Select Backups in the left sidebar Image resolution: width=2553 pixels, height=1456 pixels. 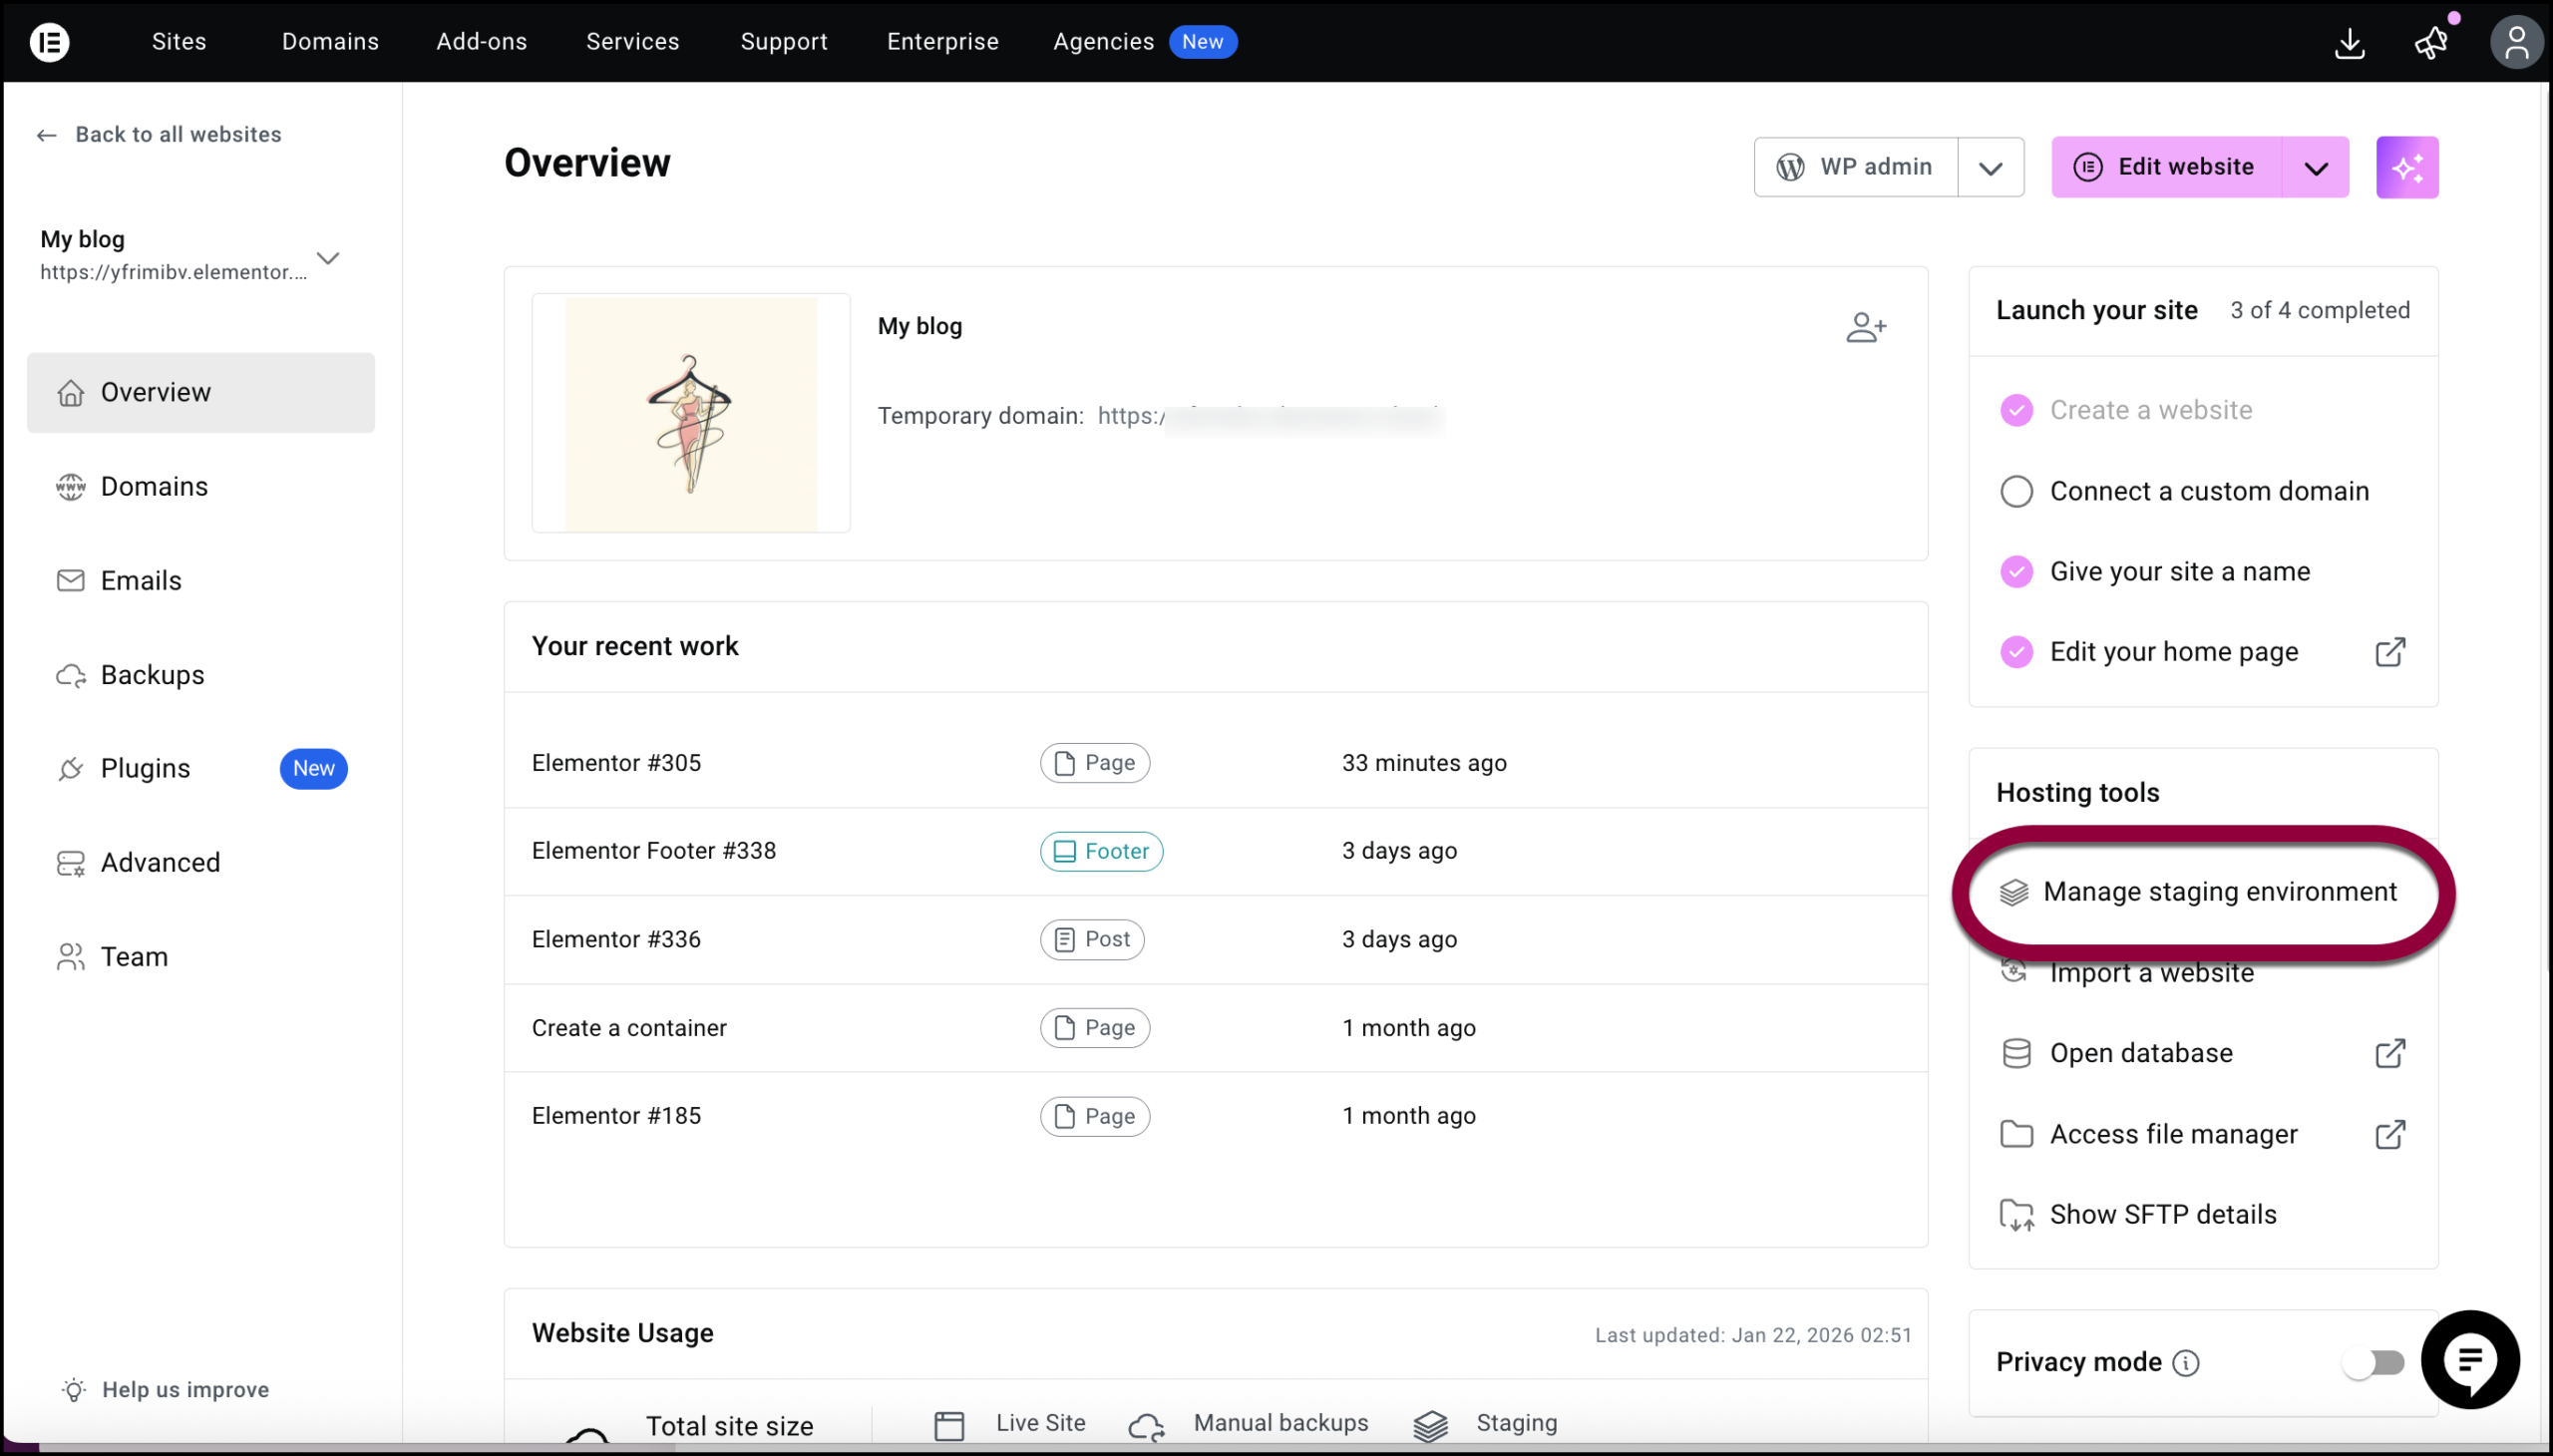[152, 675]
